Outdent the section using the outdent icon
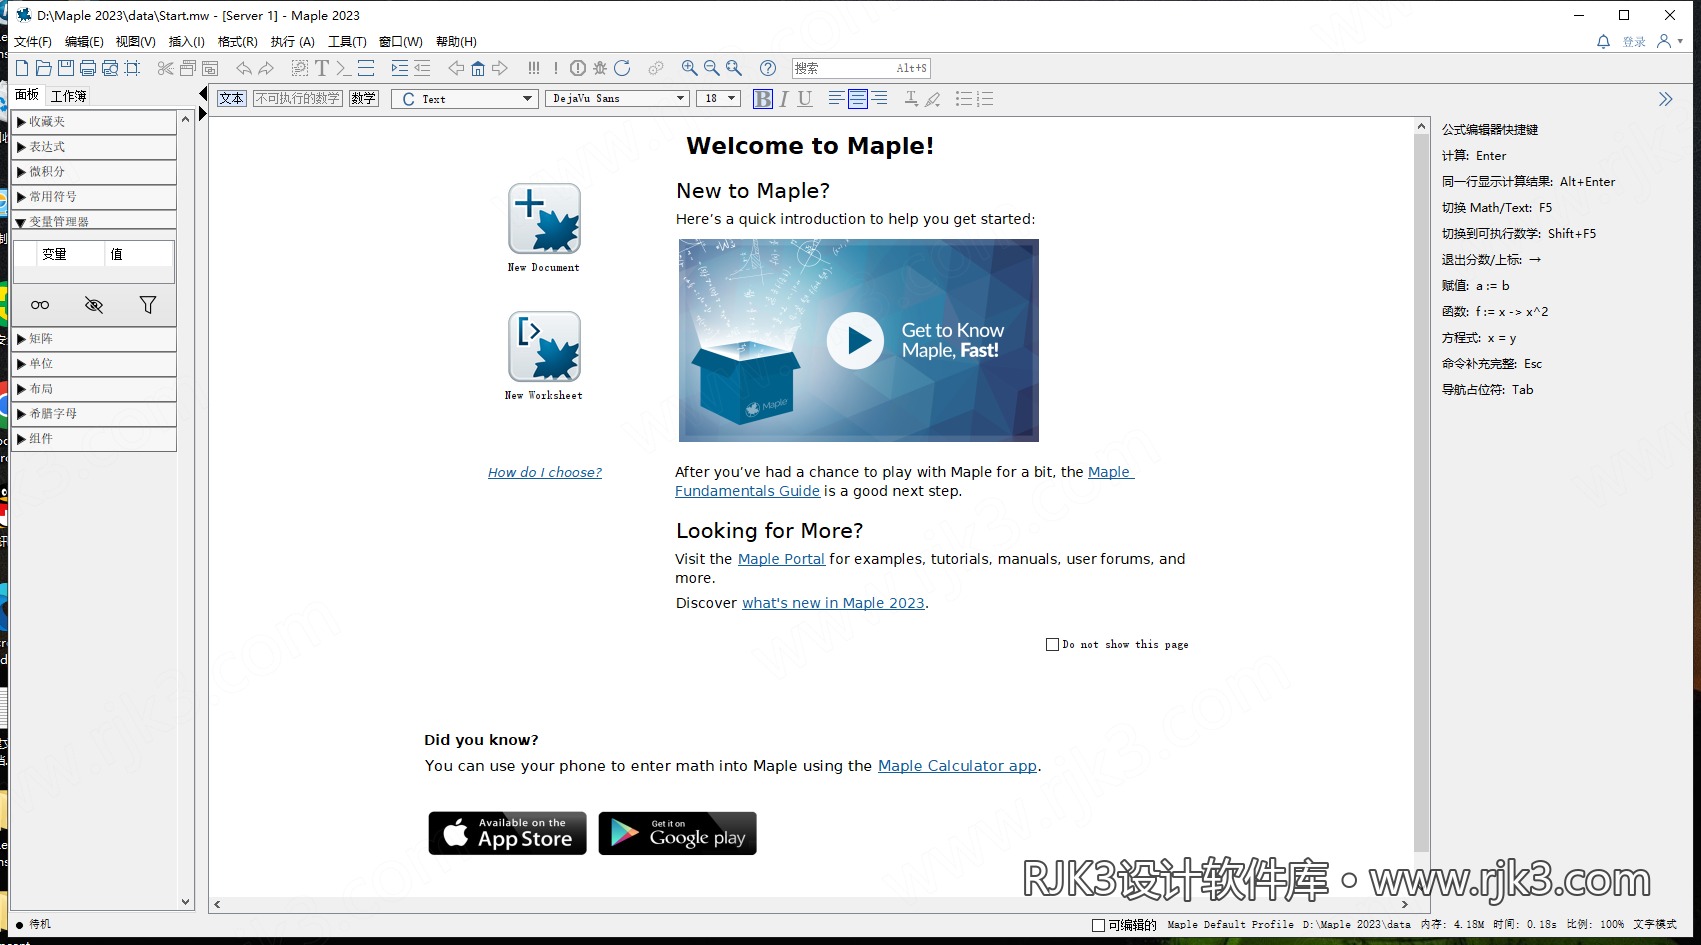The width and height of the screenshot is (1701, 945). click(x=422, y=68)
